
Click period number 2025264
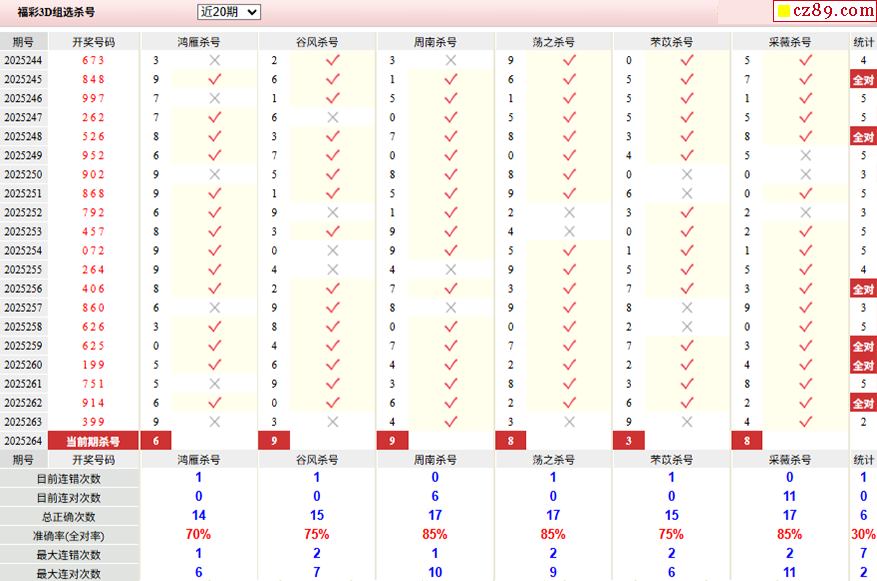tap(23, 441)
